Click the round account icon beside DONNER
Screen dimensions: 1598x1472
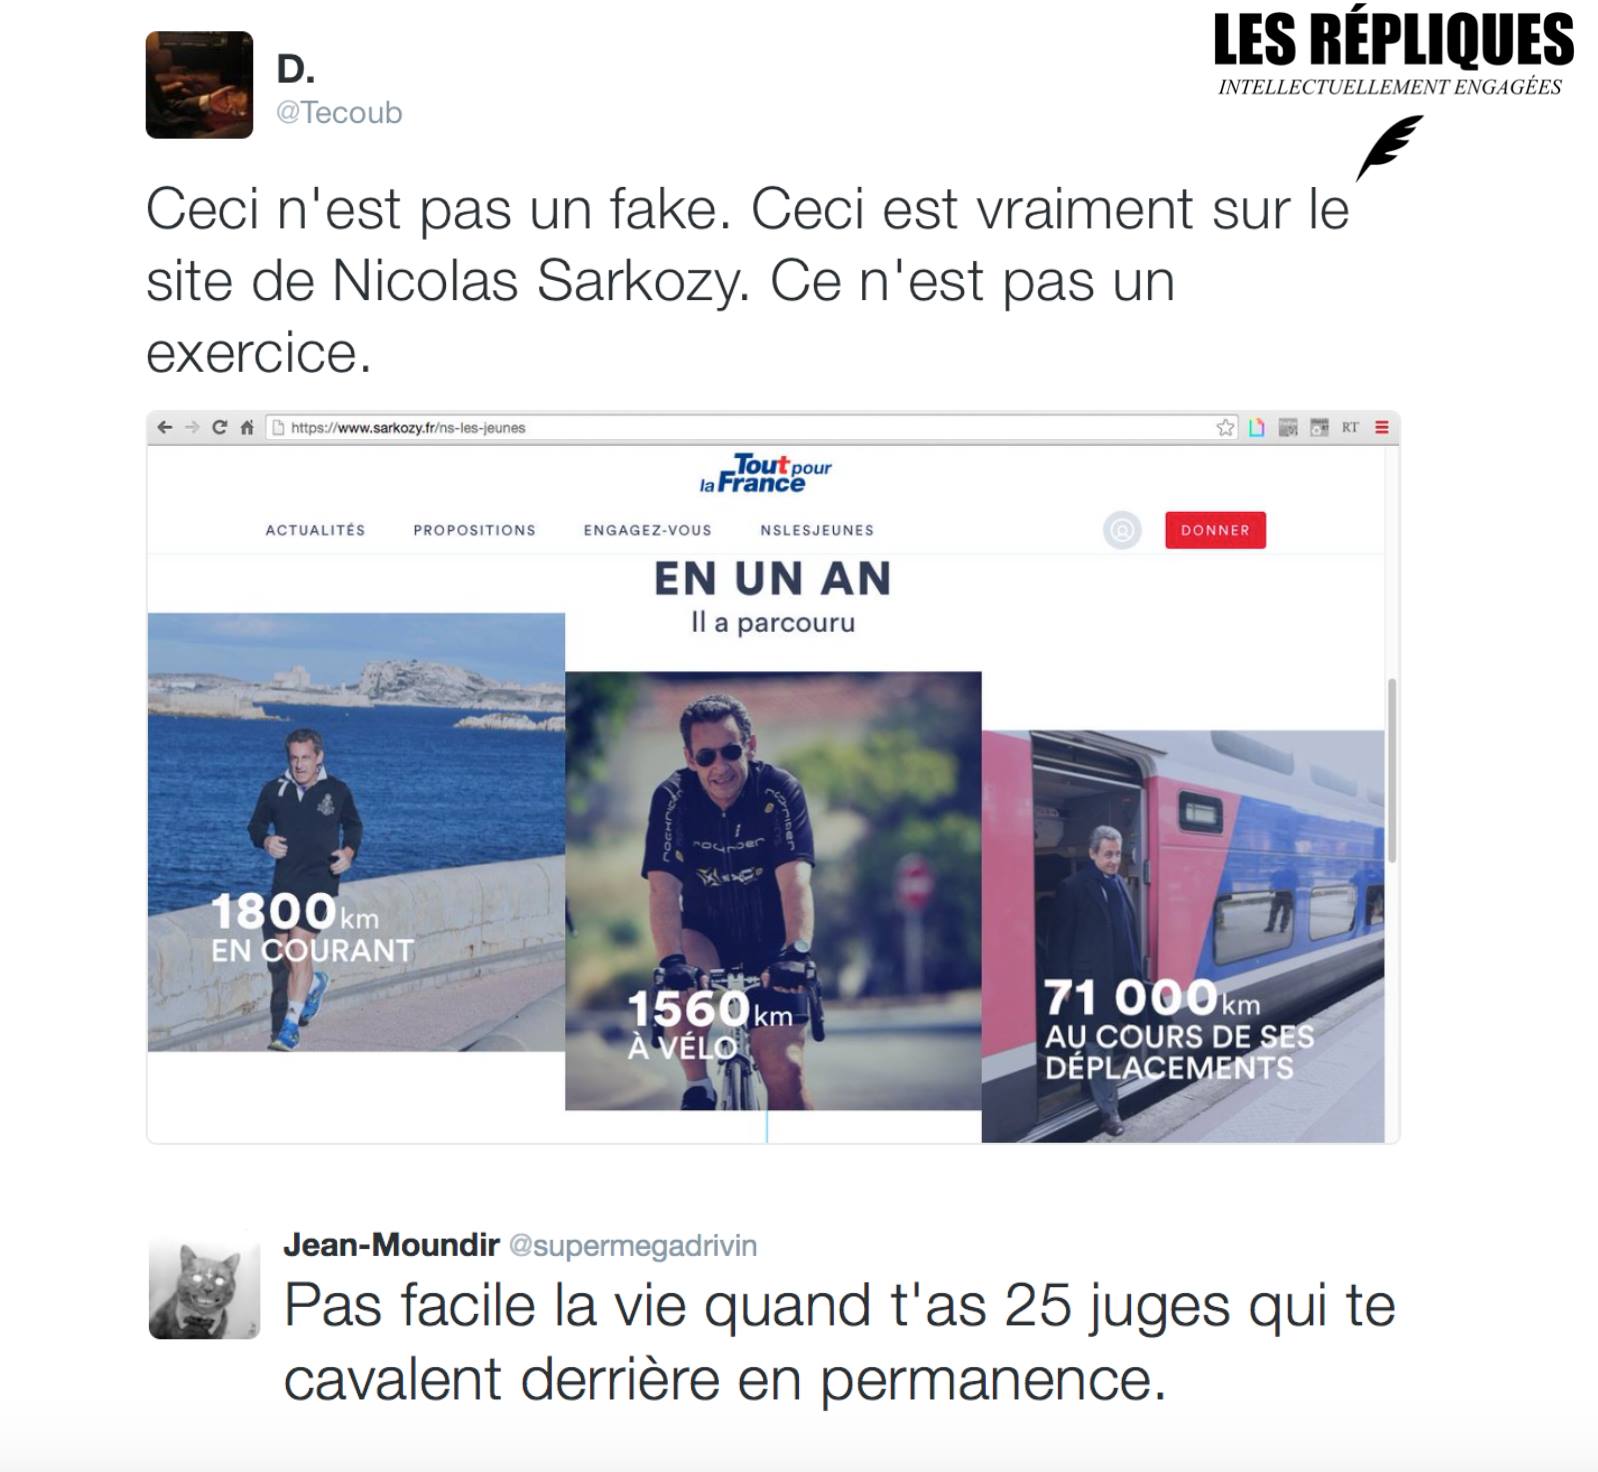coord(1122,530)
